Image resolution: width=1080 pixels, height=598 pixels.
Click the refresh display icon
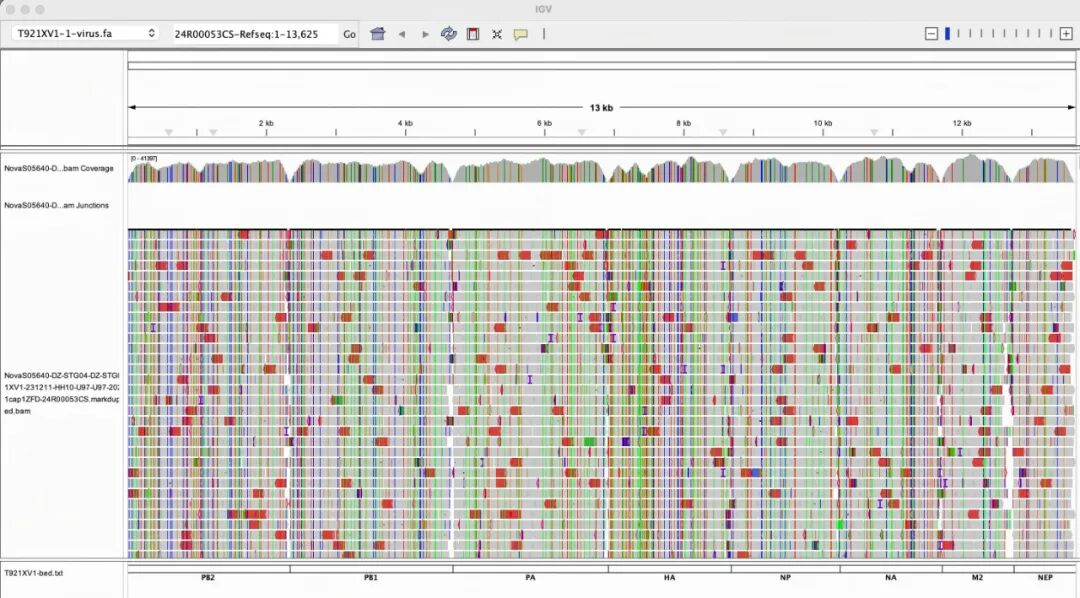(x=449, y=34)
